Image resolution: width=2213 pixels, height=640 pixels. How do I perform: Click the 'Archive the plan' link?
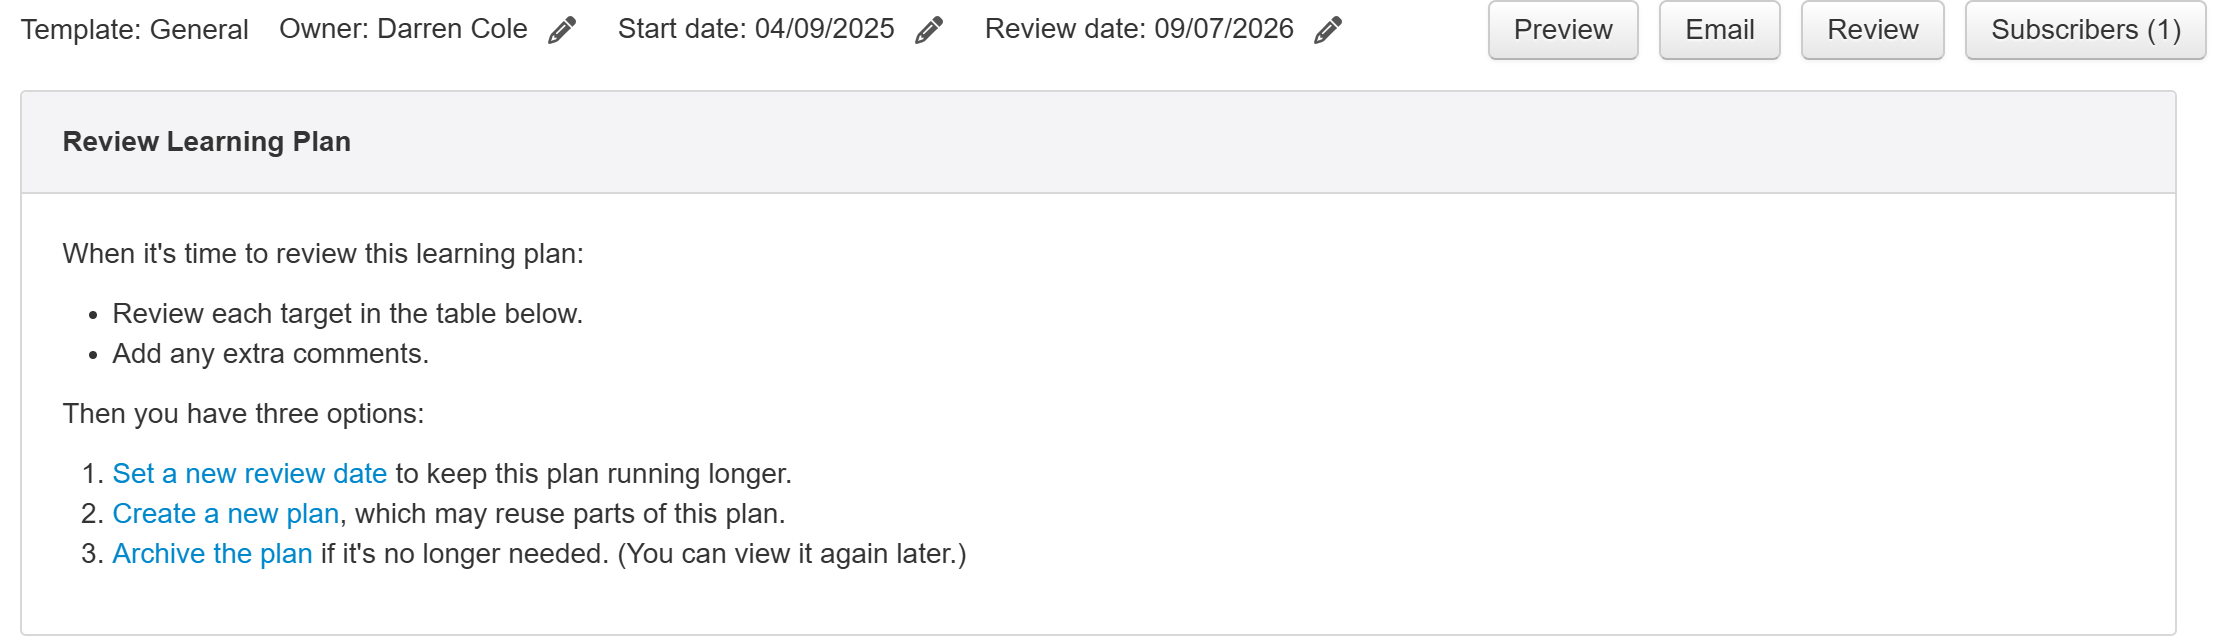click(x=212, y=554)
